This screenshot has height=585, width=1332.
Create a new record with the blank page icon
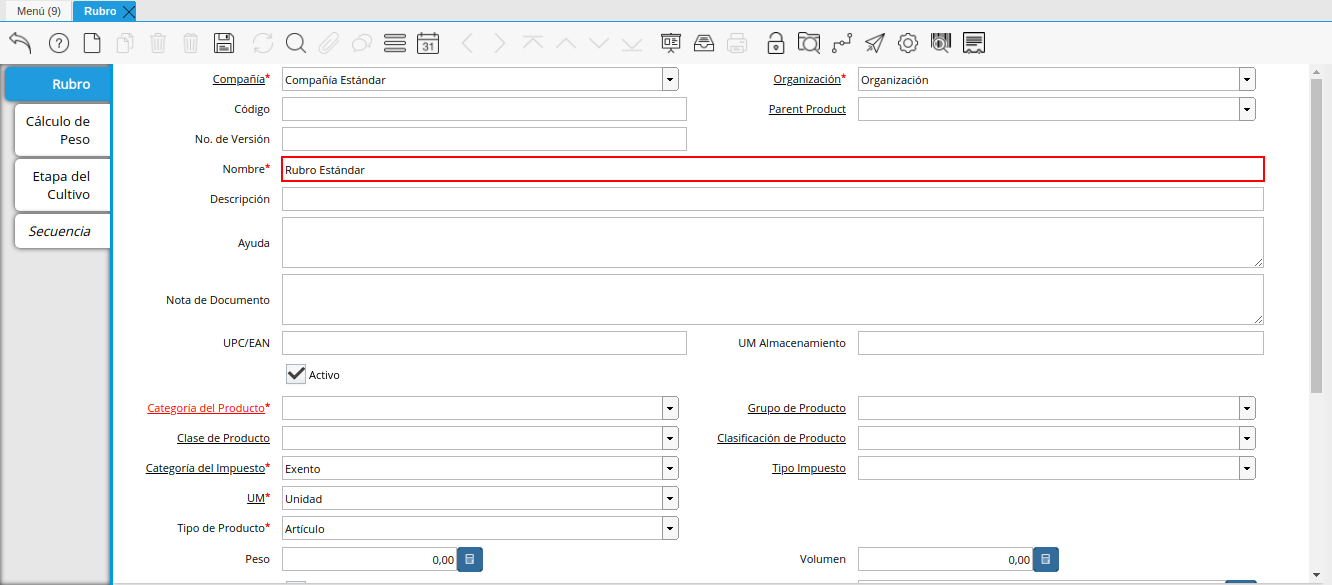pyautogui.click(x=92, y=43)
